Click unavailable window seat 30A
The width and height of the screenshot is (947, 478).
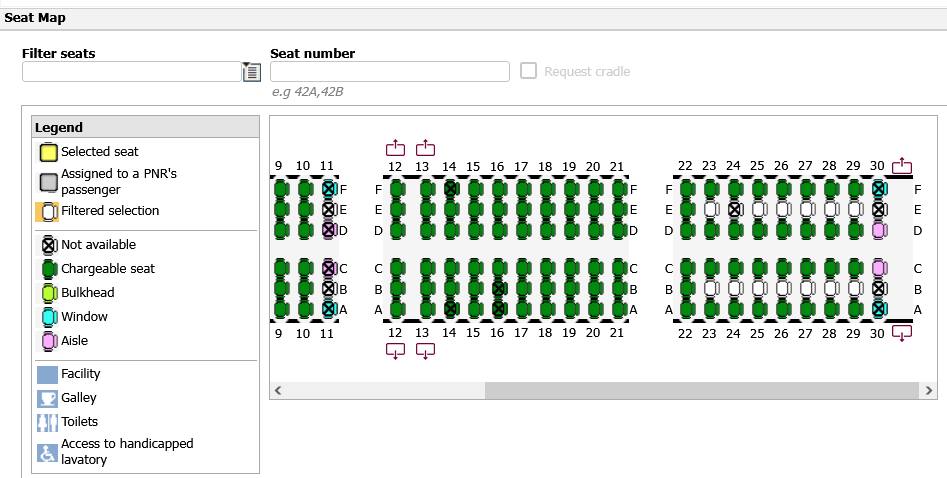pos(879,309)
